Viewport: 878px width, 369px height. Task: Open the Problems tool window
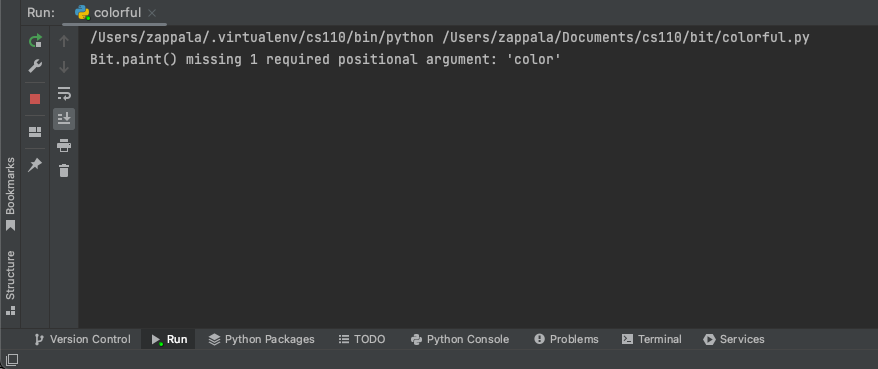(x=566, y=339)
